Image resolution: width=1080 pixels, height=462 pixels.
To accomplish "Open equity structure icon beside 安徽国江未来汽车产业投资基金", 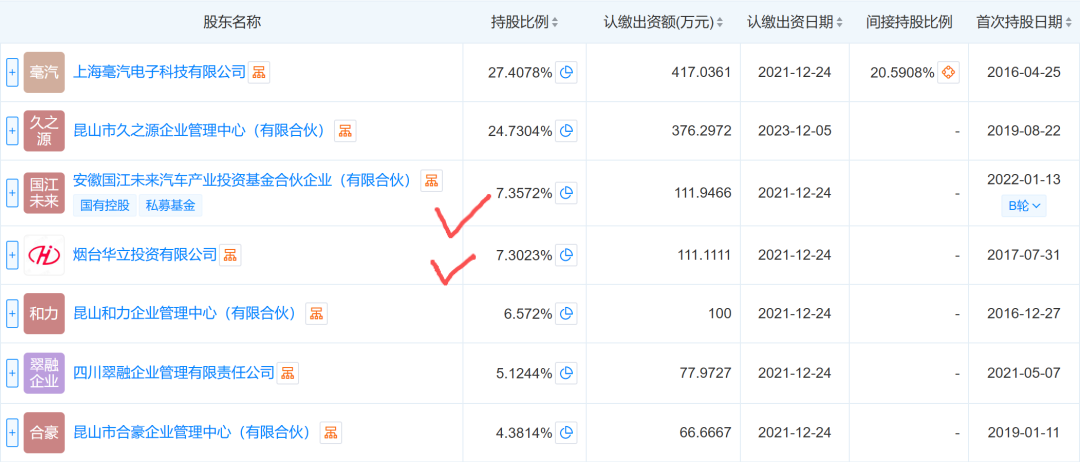I will 432,180.
